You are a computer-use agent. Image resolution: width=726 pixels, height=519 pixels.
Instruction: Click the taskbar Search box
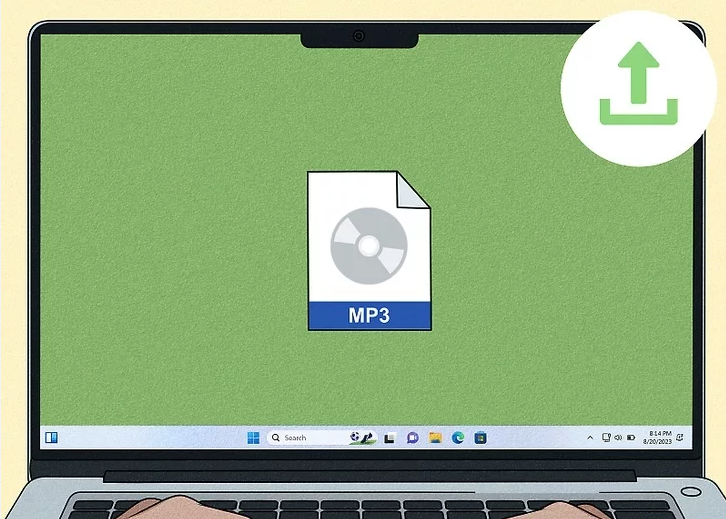(300, 438)
